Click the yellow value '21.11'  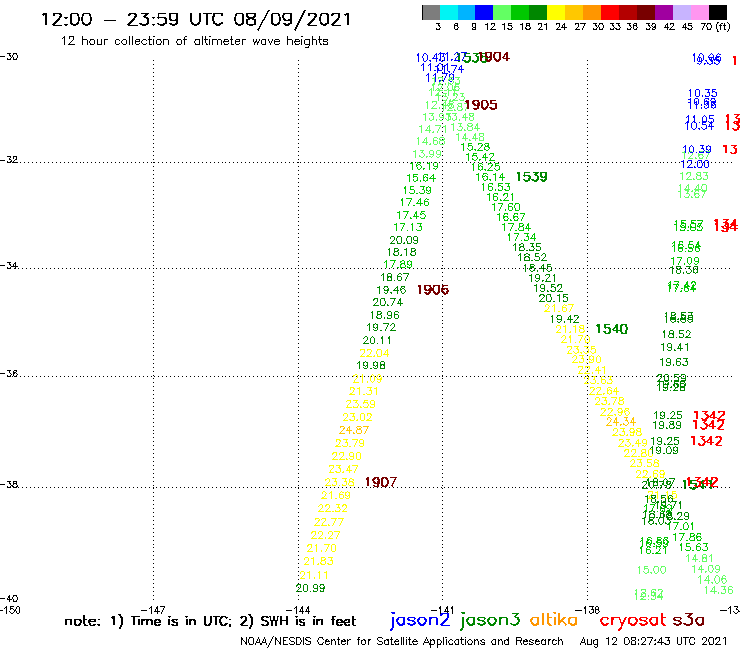(314, 575)
